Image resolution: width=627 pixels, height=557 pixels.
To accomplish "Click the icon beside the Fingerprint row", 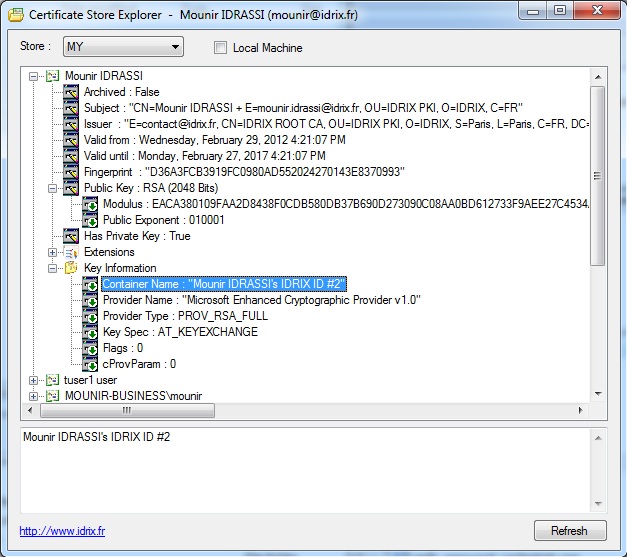I will 71,172.
